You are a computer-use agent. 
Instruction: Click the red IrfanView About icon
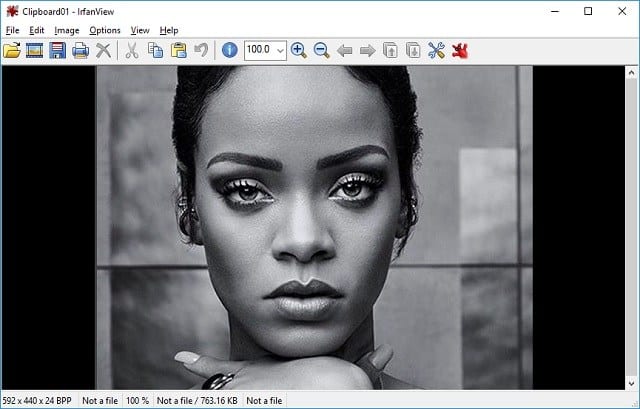(x=460, y=50)
